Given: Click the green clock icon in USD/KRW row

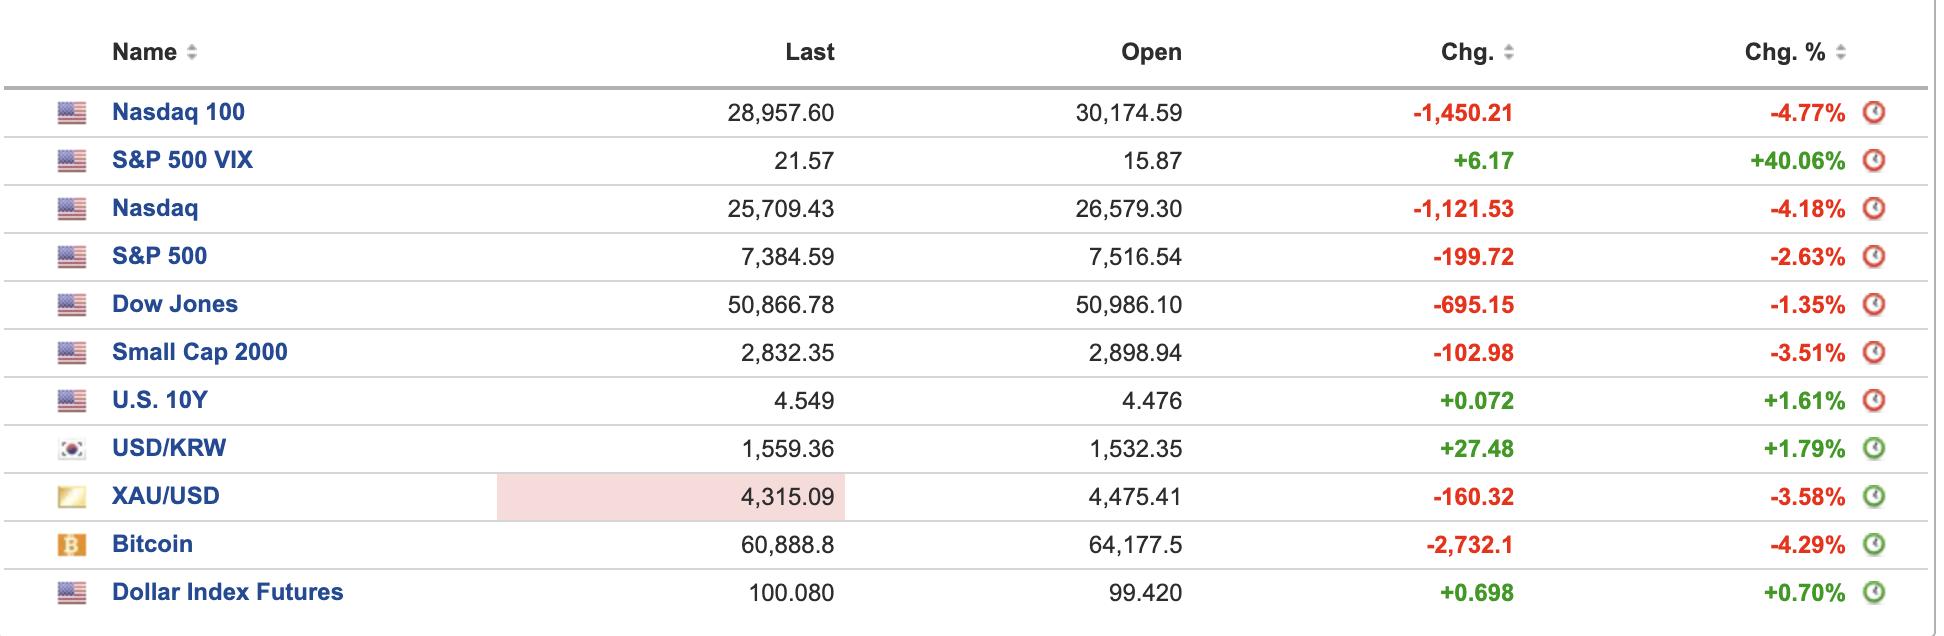Looking at the screenshot, I should point(1874,448).
